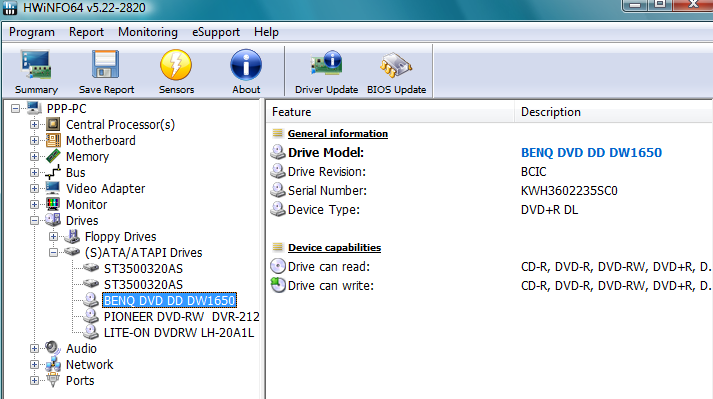Click the Drive Revision value BCIC
Image resolution: width=713 pixels, height=399 pixels.
tap(533, 172)
